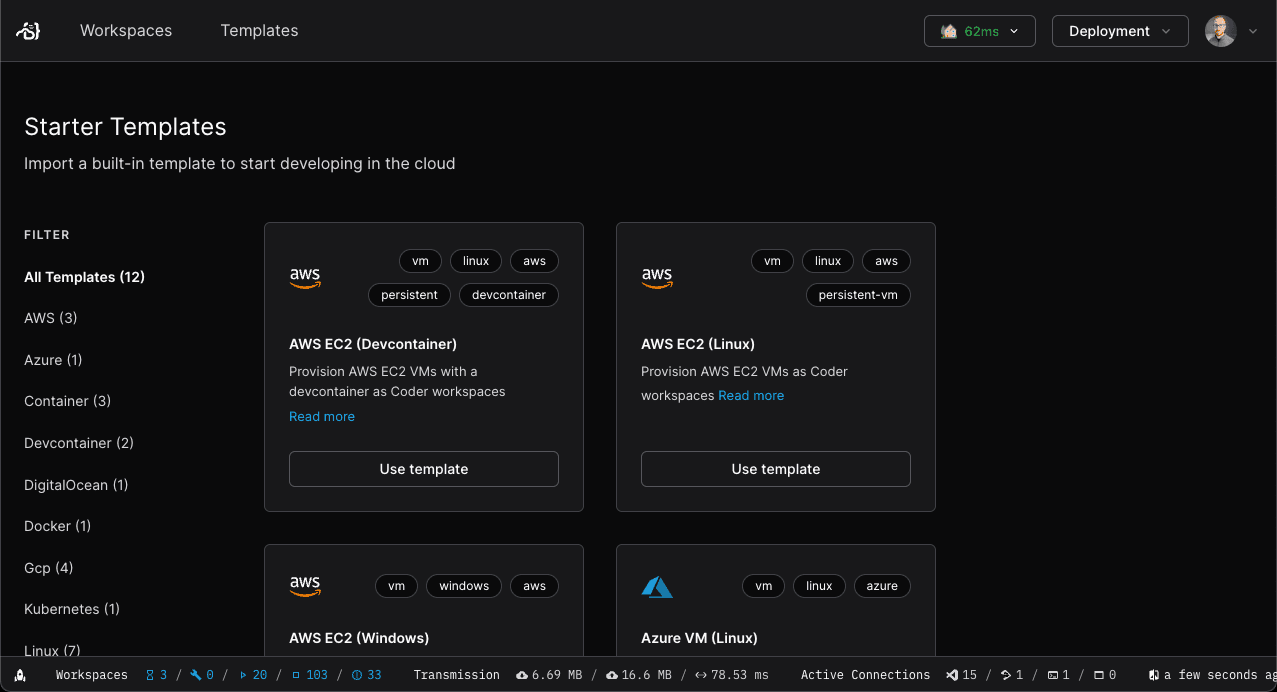
Task: Filter templates by AWS (3)
Action: coord(51,318)
